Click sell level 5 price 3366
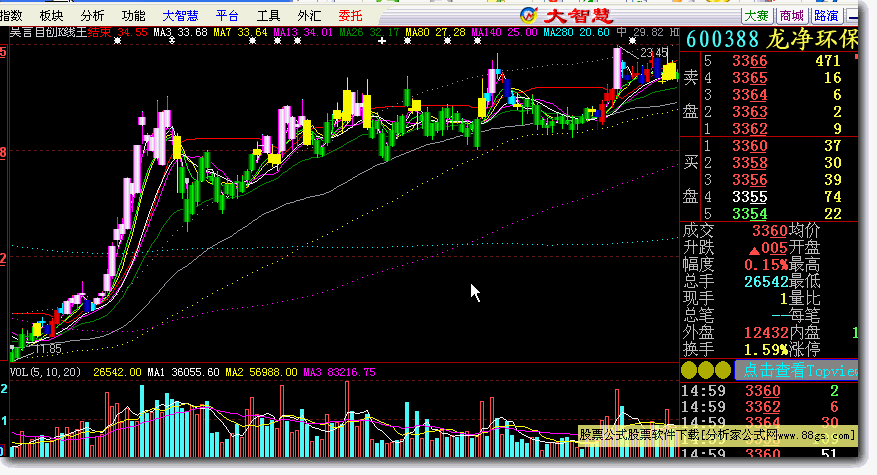 coord(749,60)
